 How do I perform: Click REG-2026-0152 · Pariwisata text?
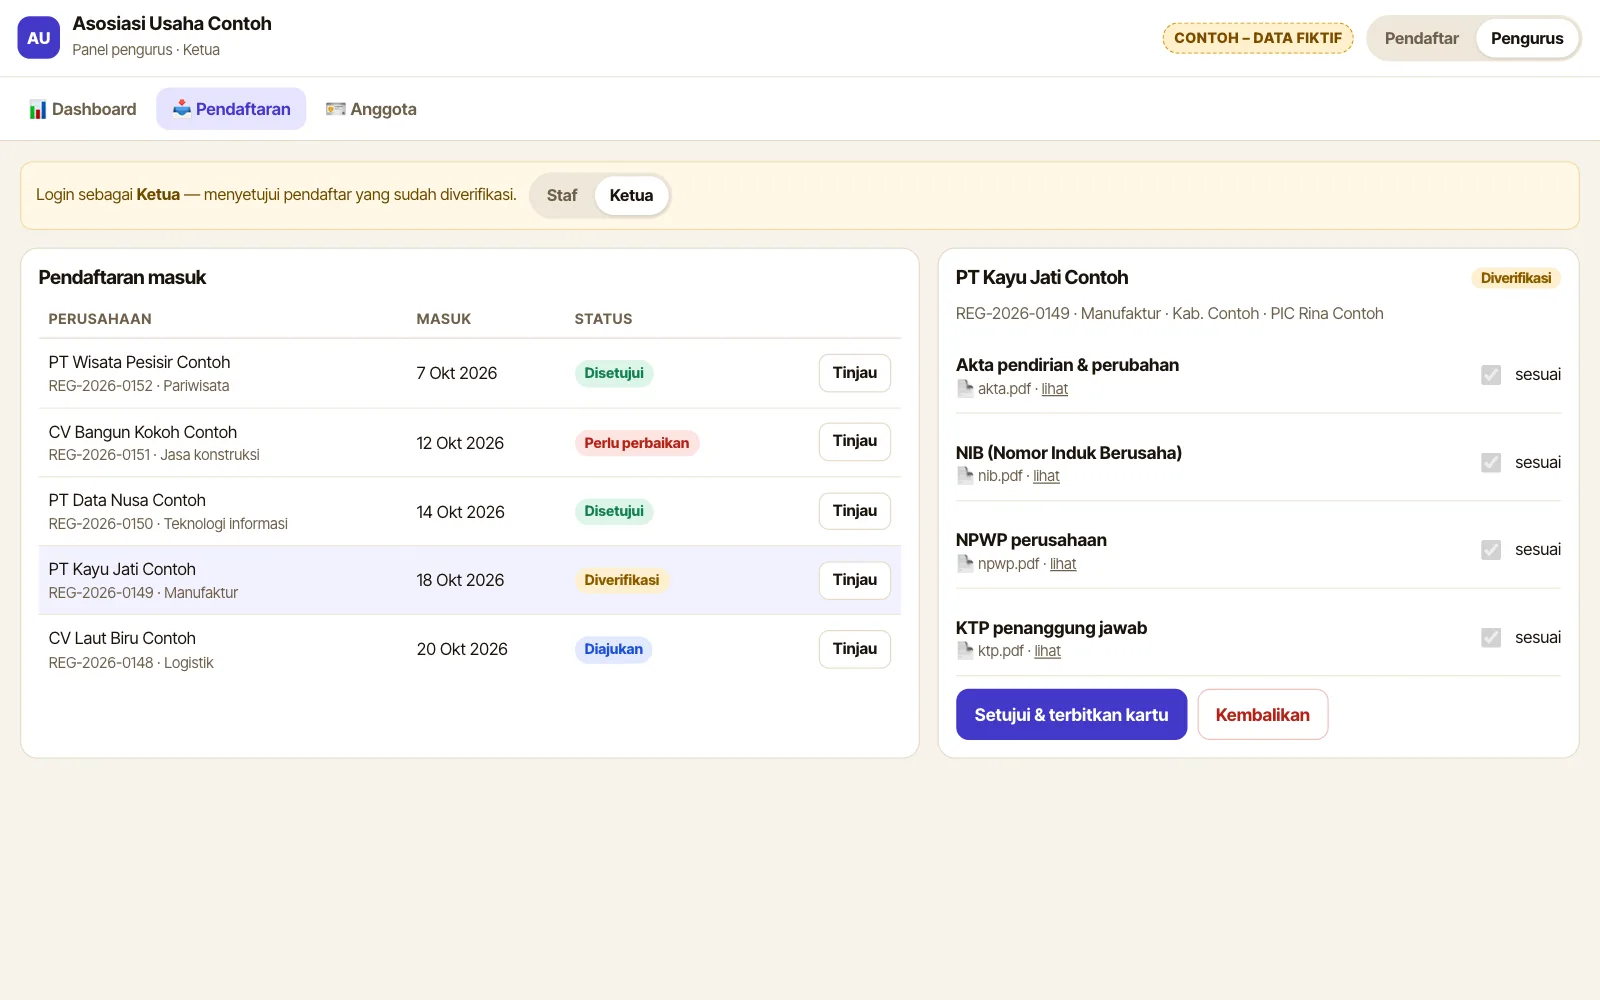click(139, 386)
